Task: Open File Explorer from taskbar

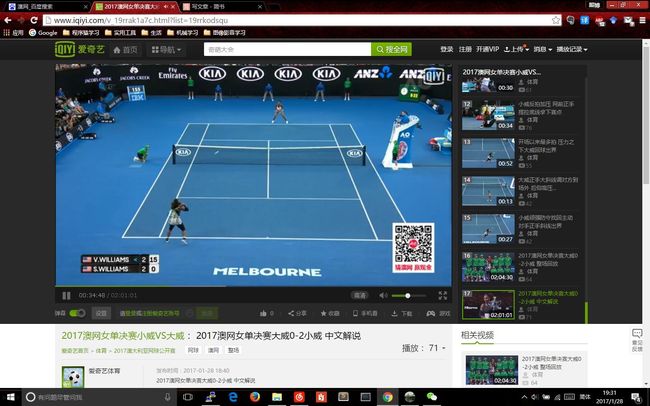Action: [277, 397]
